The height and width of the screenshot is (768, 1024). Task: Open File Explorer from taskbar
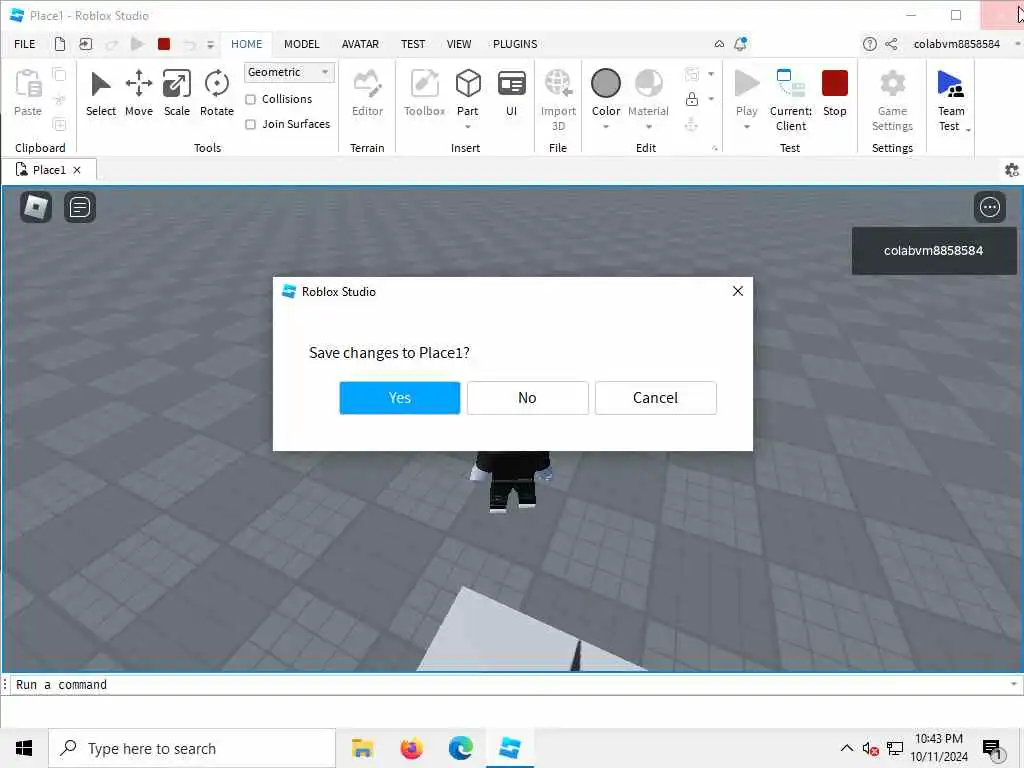coord(362,748)
